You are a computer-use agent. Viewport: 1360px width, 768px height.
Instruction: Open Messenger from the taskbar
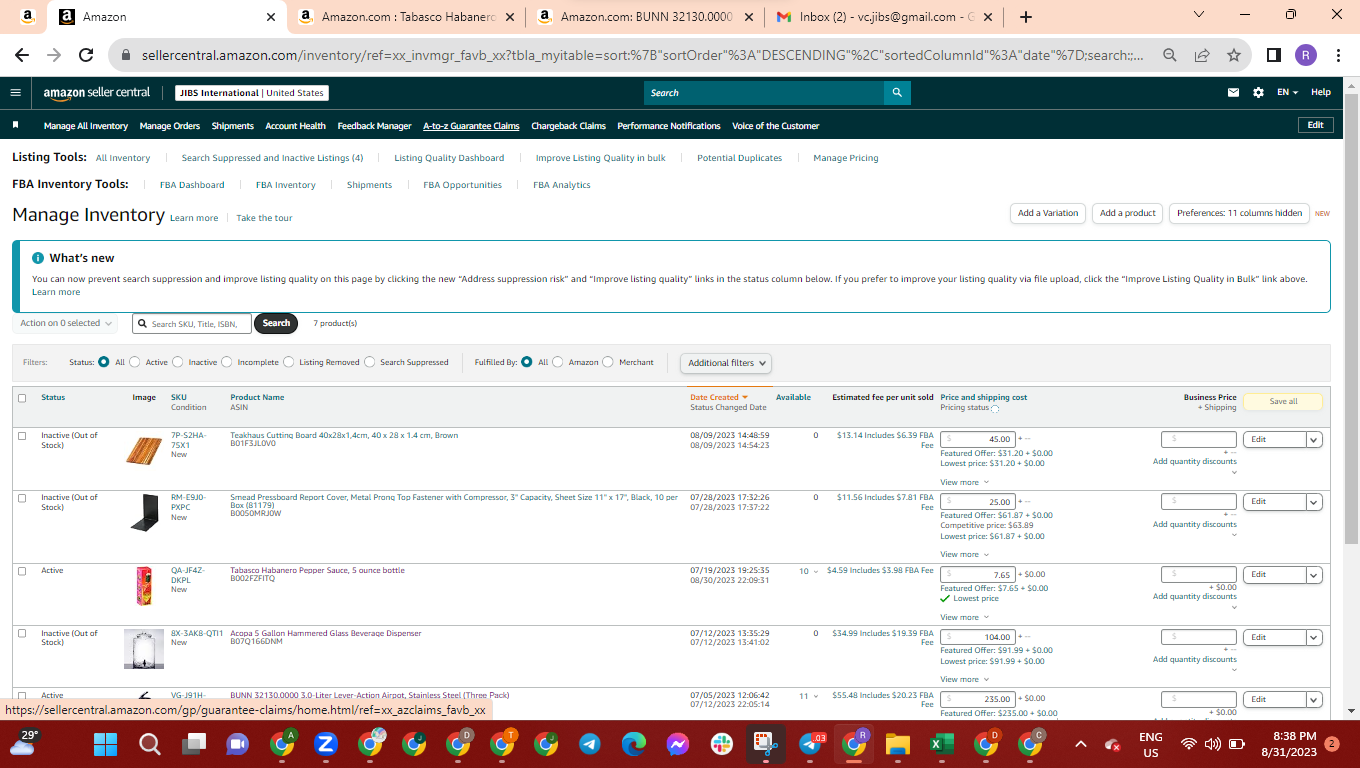(678, 744)
